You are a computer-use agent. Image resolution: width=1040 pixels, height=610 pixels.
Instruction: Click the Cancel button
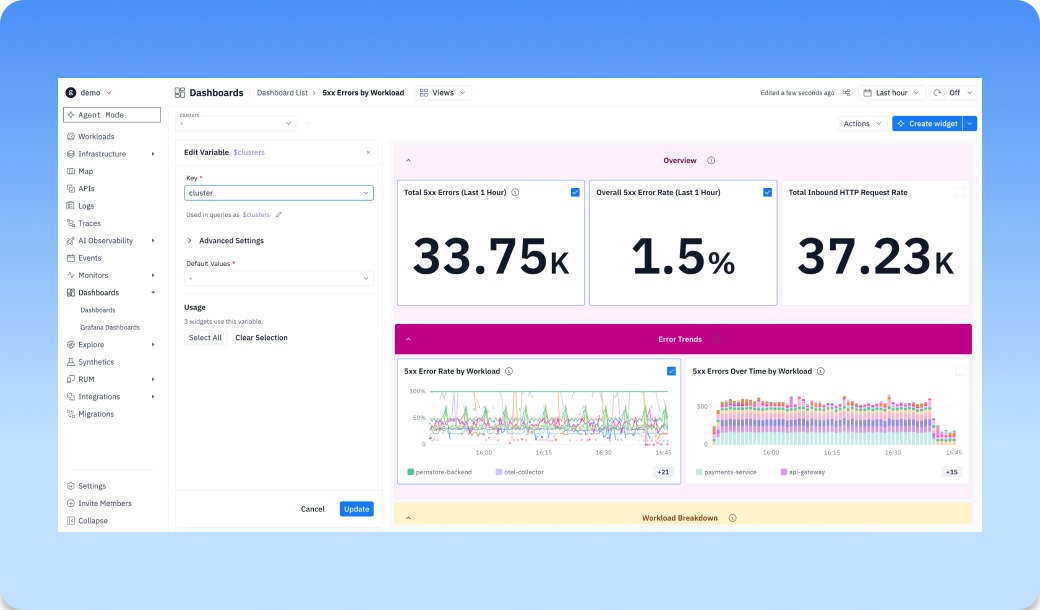(x=312, y=509)
